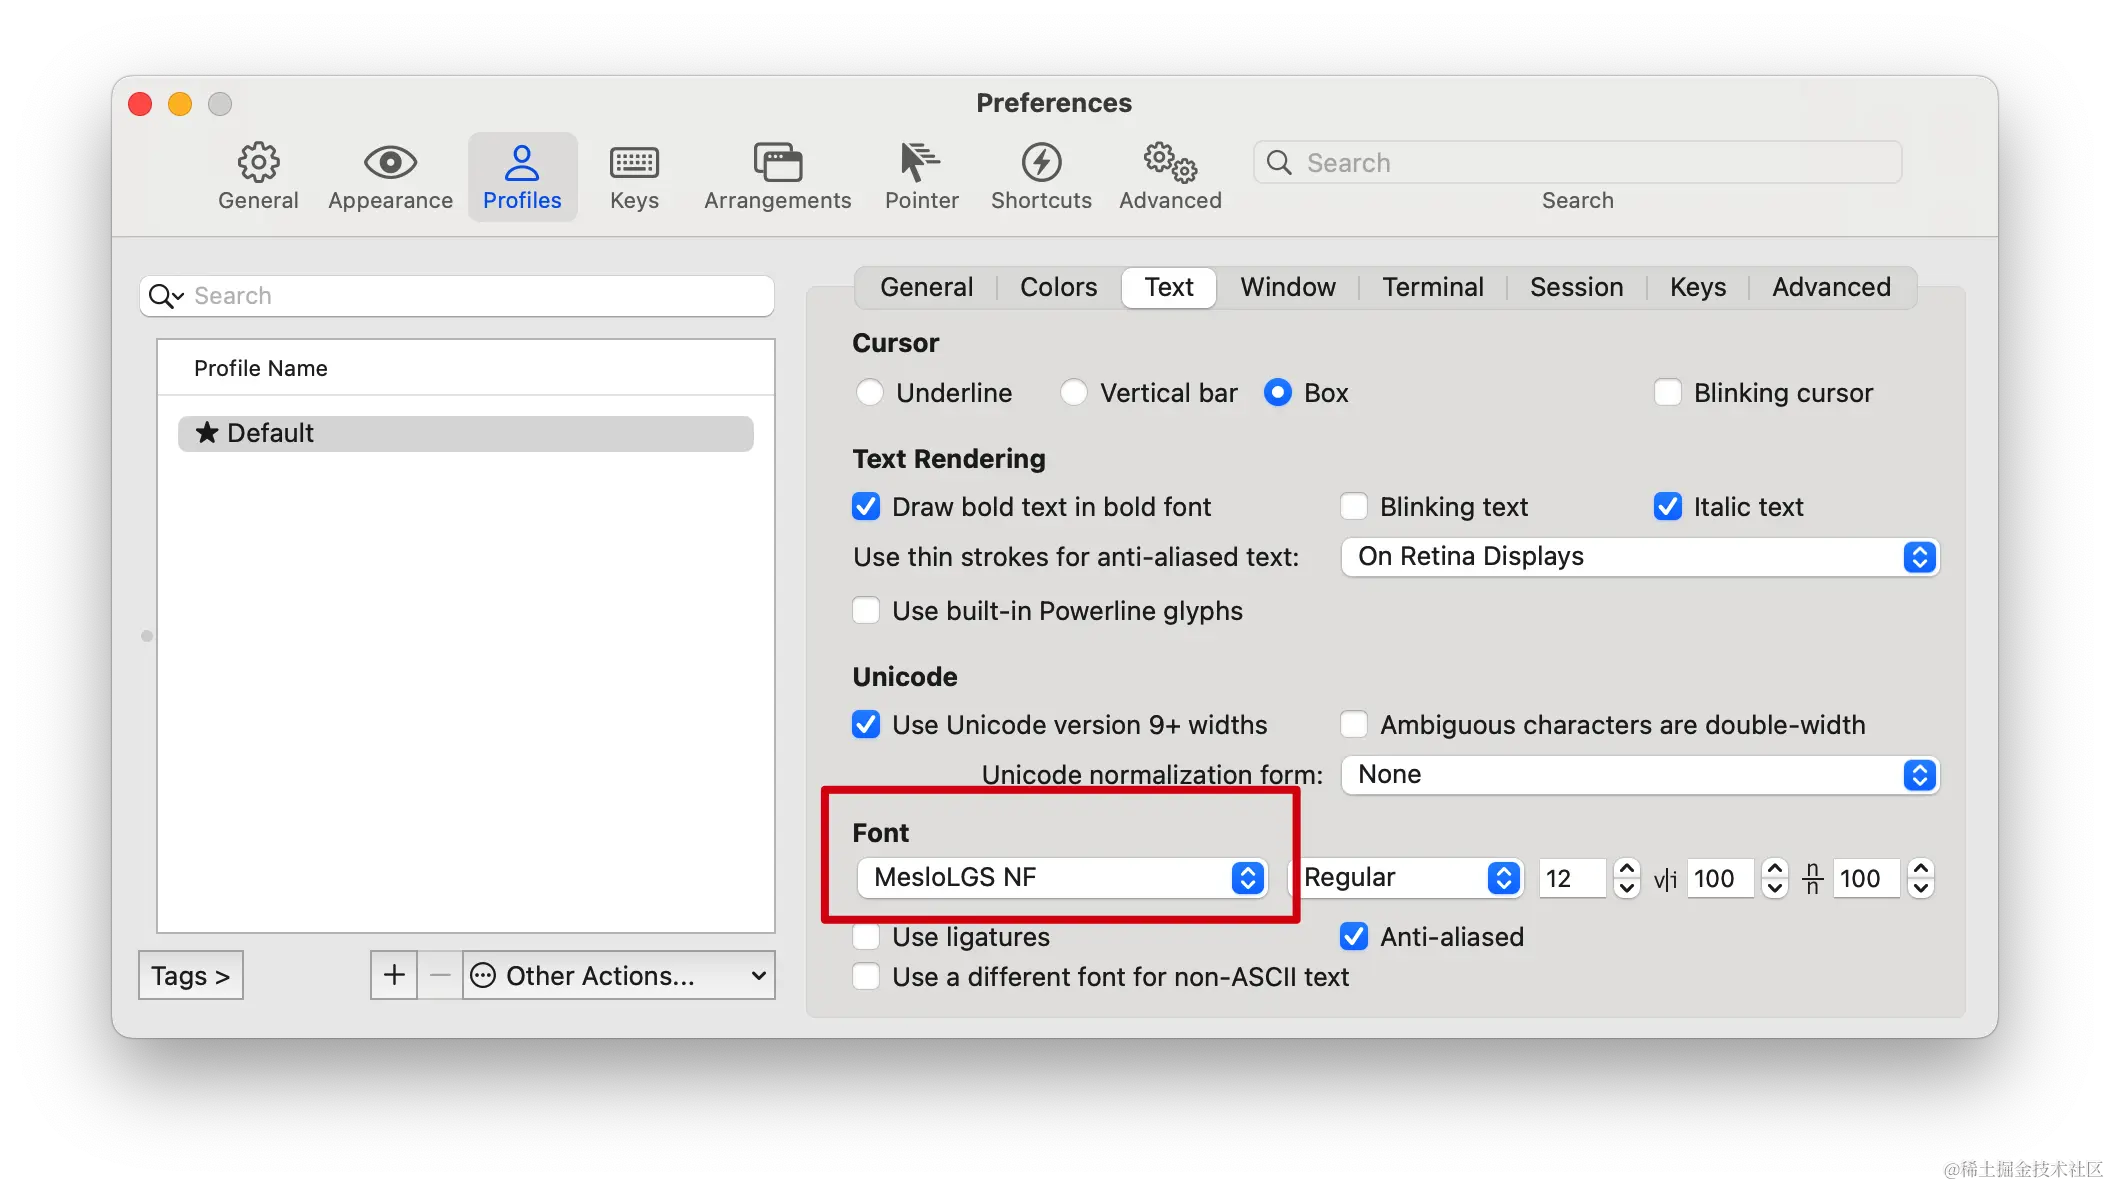Focus the preferences Search field
This screenshot has width=2110, height=1186.
(x=1577, y=163)
